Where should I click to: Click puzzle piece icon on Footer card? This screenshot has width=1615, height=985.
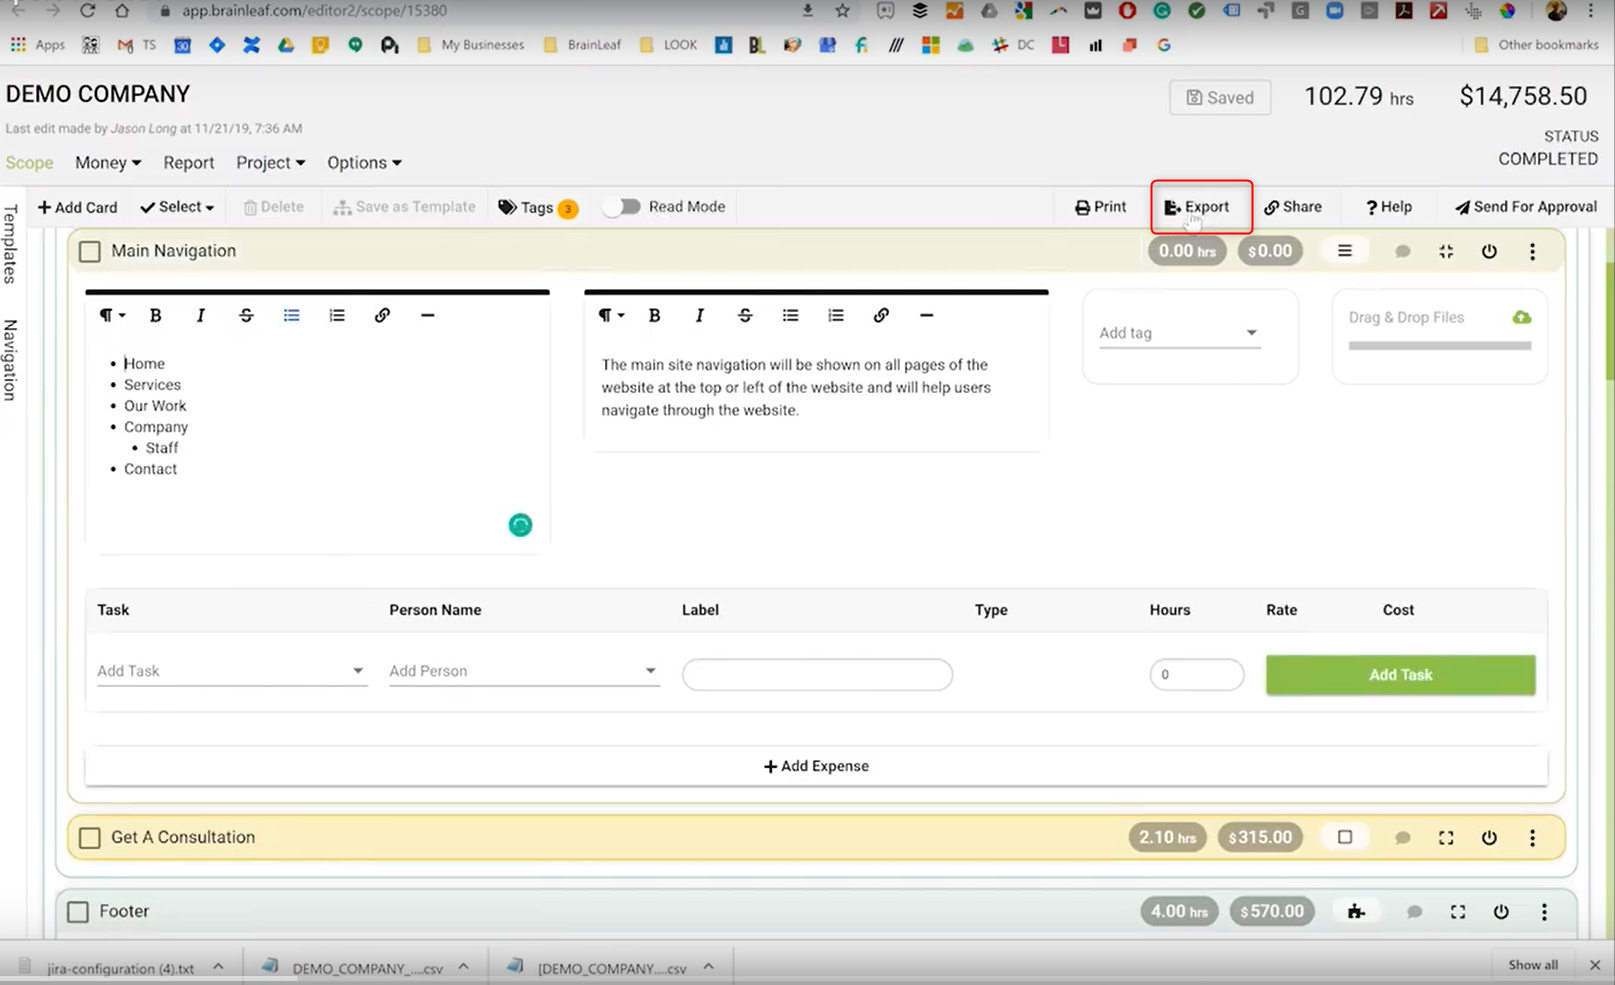point(1356,911)
